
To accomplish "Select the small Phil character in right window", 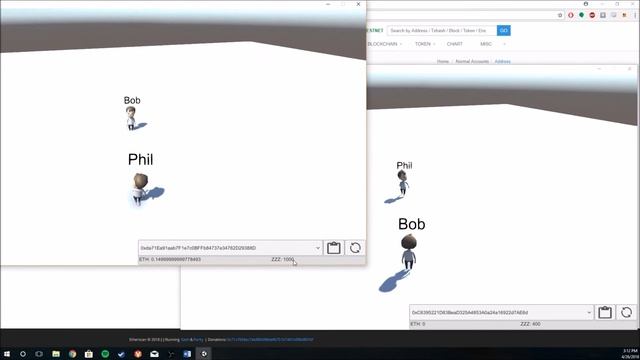I will click(x=403, y=183).
